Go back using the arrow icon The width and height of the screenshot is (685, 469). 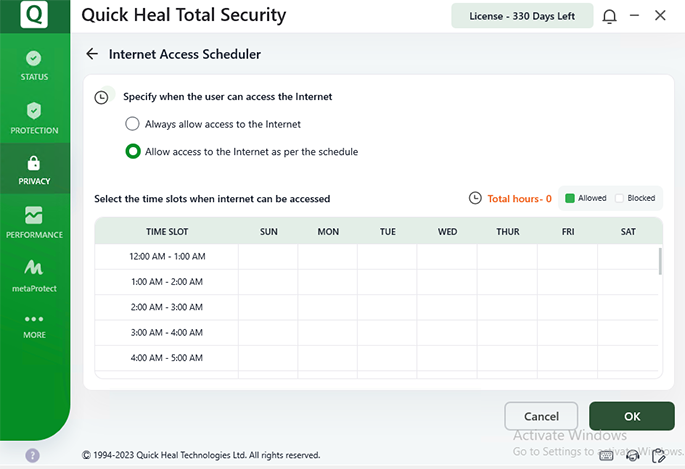click(x=92, y=55)
